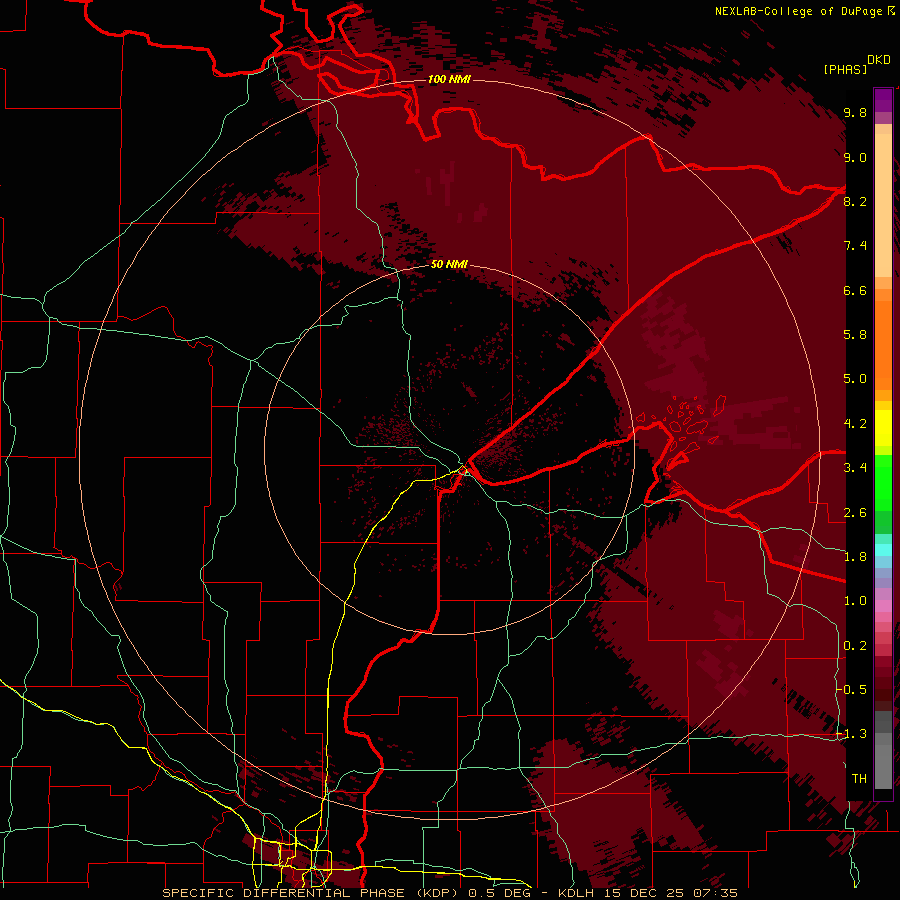The width and height of the screenshot is (900, 900).
Task: Click the 9.8 legend value
Action: pyautogui.click(x=855, y=113)
